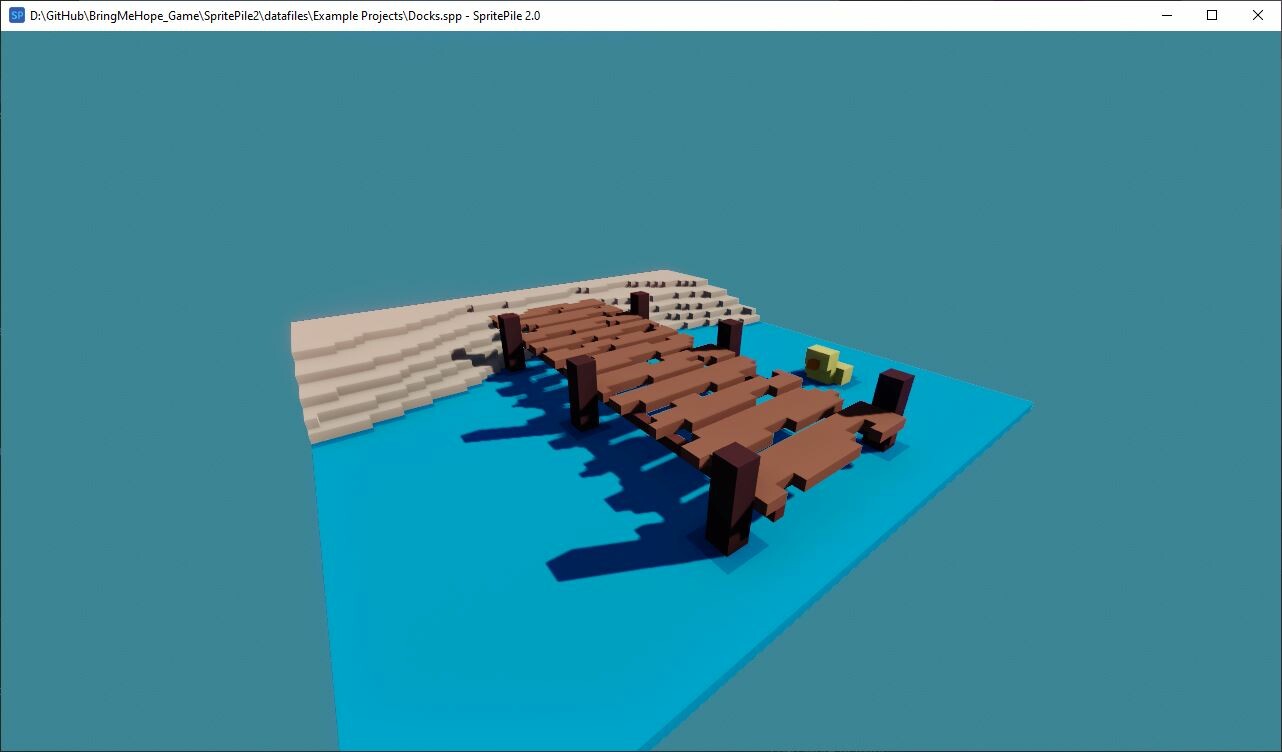
Task: Maximize the SpritePile window
Action: [x=1211, y=15]
